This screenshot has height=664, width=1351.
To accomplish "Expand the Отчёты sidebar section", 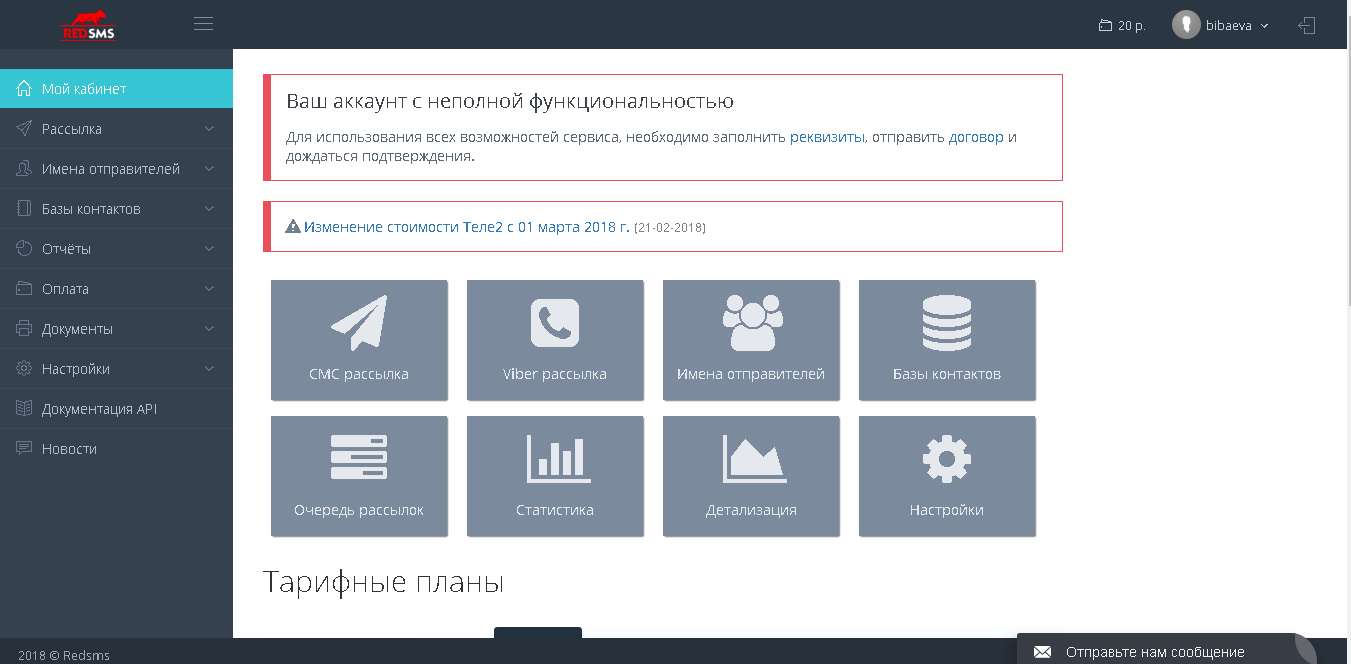I will [116, 249].
